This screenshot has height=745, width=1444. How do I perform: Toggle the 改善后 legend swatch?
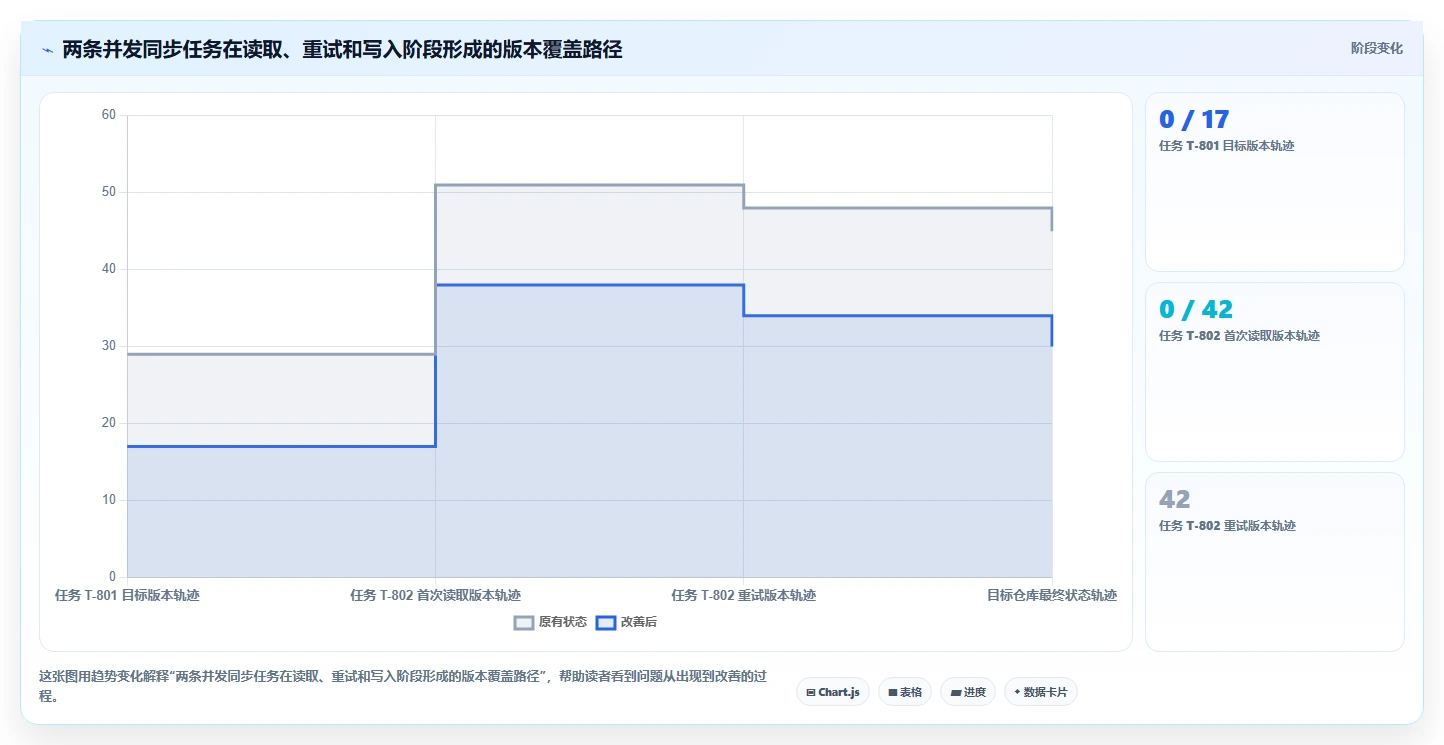tap(606, 622)
